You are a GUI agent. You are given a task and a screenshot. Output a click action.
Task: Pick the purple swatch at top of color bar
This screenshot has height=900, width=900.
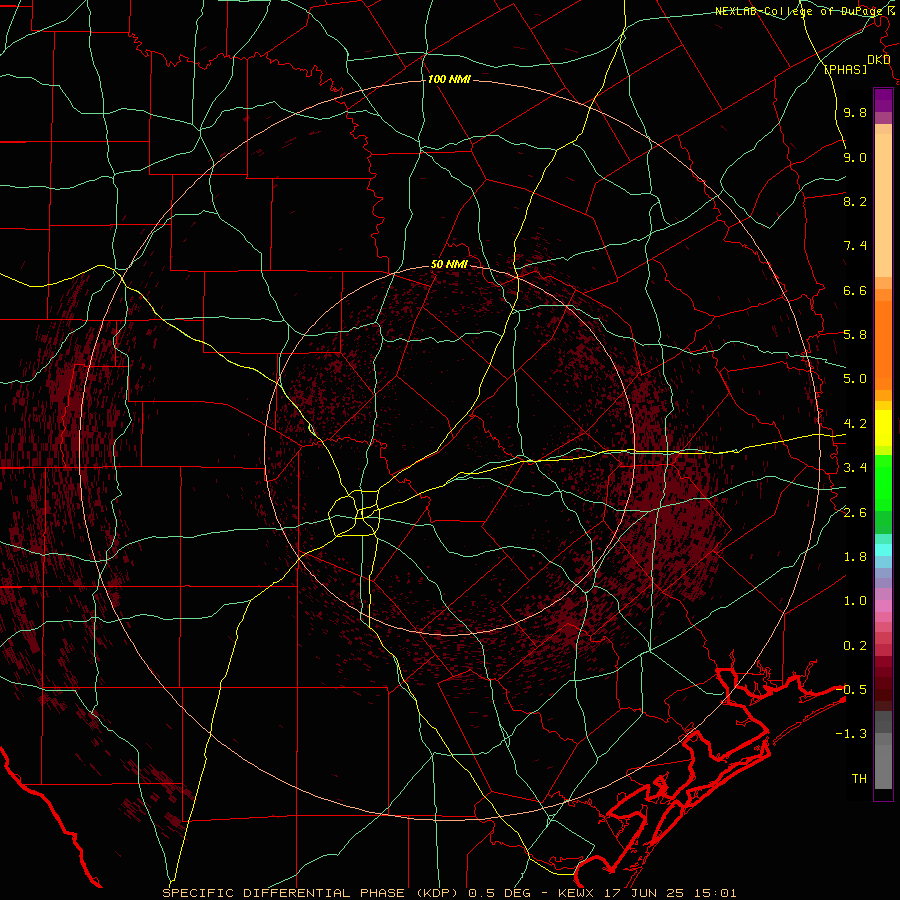pyautogui.click(x=883, y=100)
